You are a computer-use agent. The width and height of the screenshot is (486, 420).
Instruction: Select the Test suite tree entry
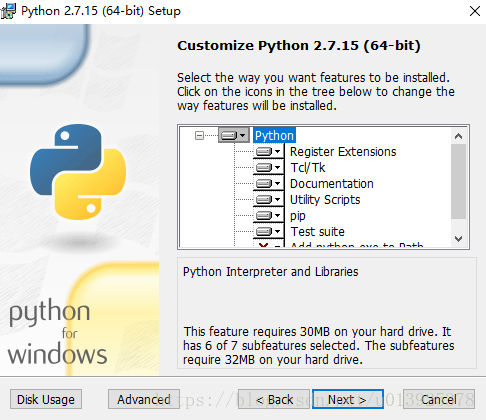tap(318, 232)
